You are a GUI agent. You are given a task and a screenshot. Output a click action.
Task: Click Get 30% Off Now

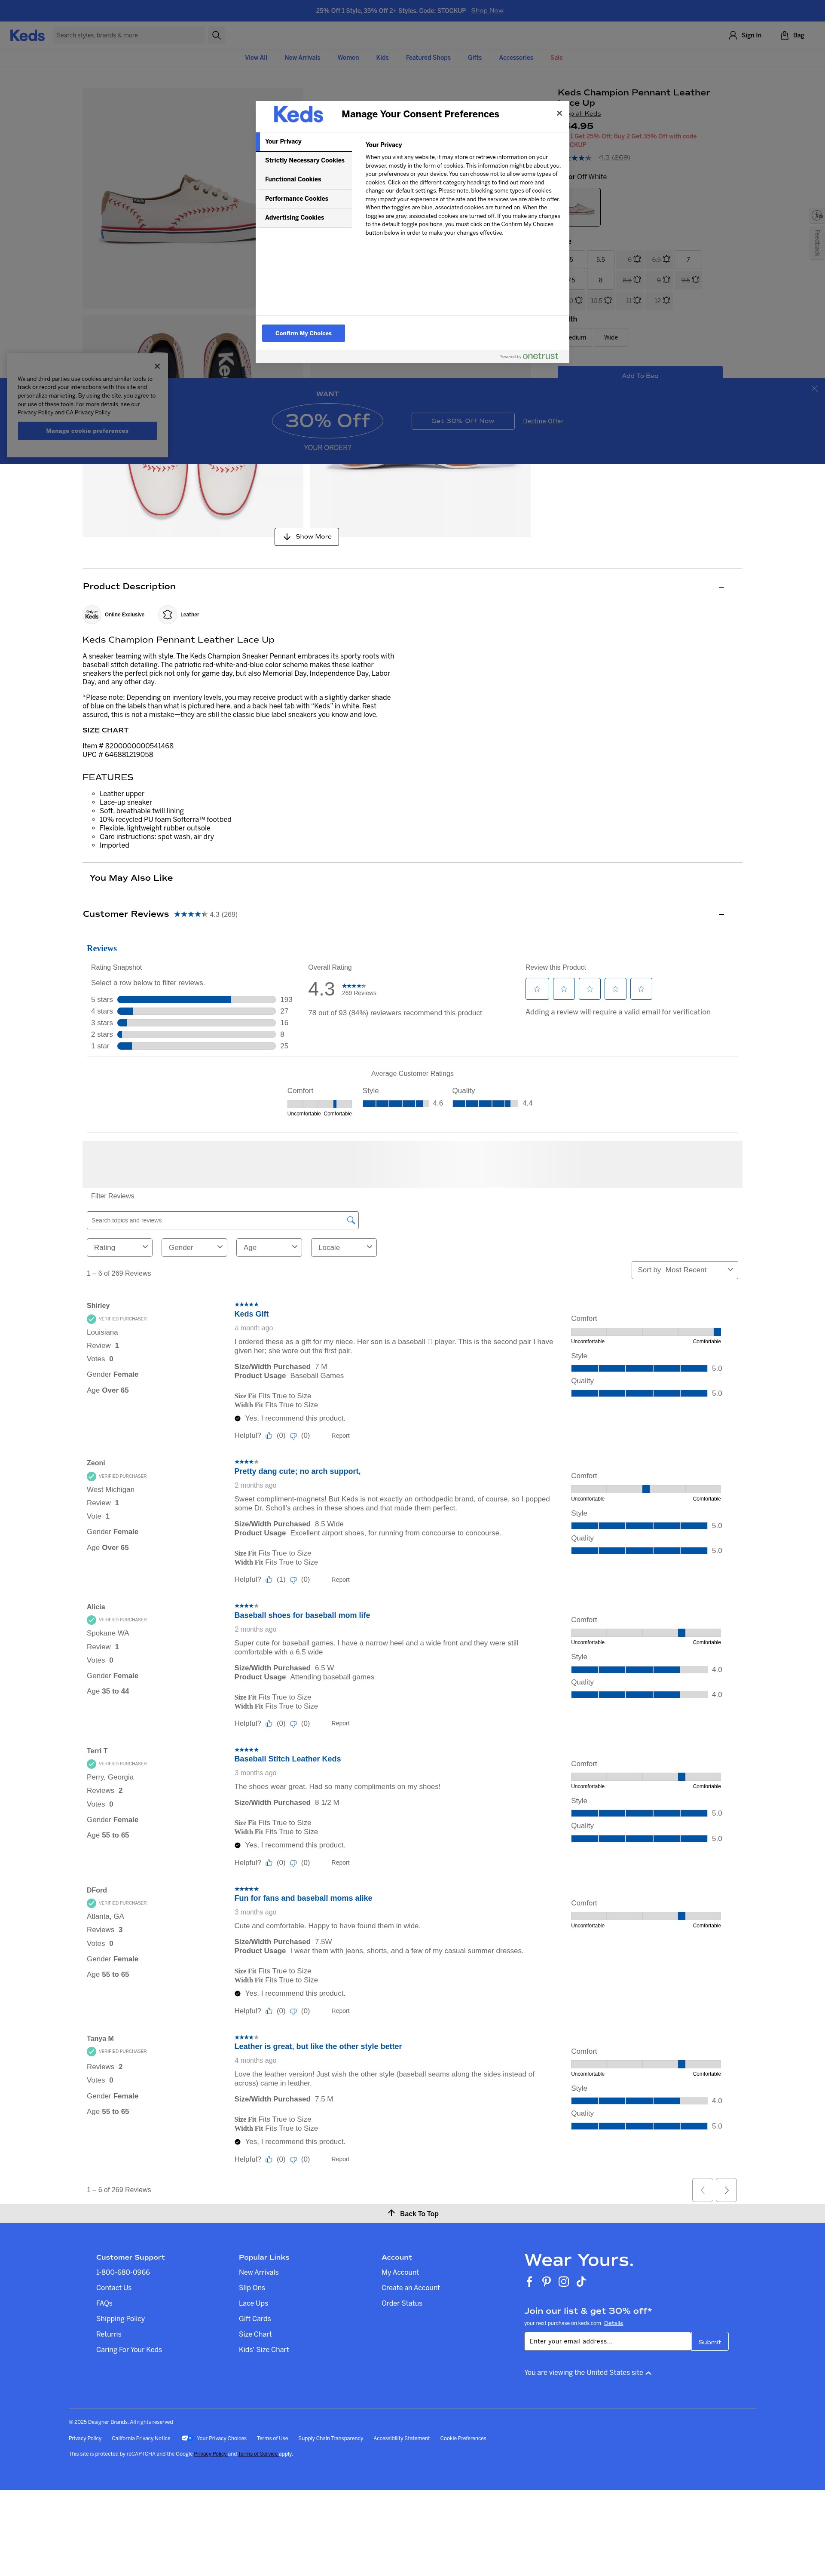coord(463,421)
